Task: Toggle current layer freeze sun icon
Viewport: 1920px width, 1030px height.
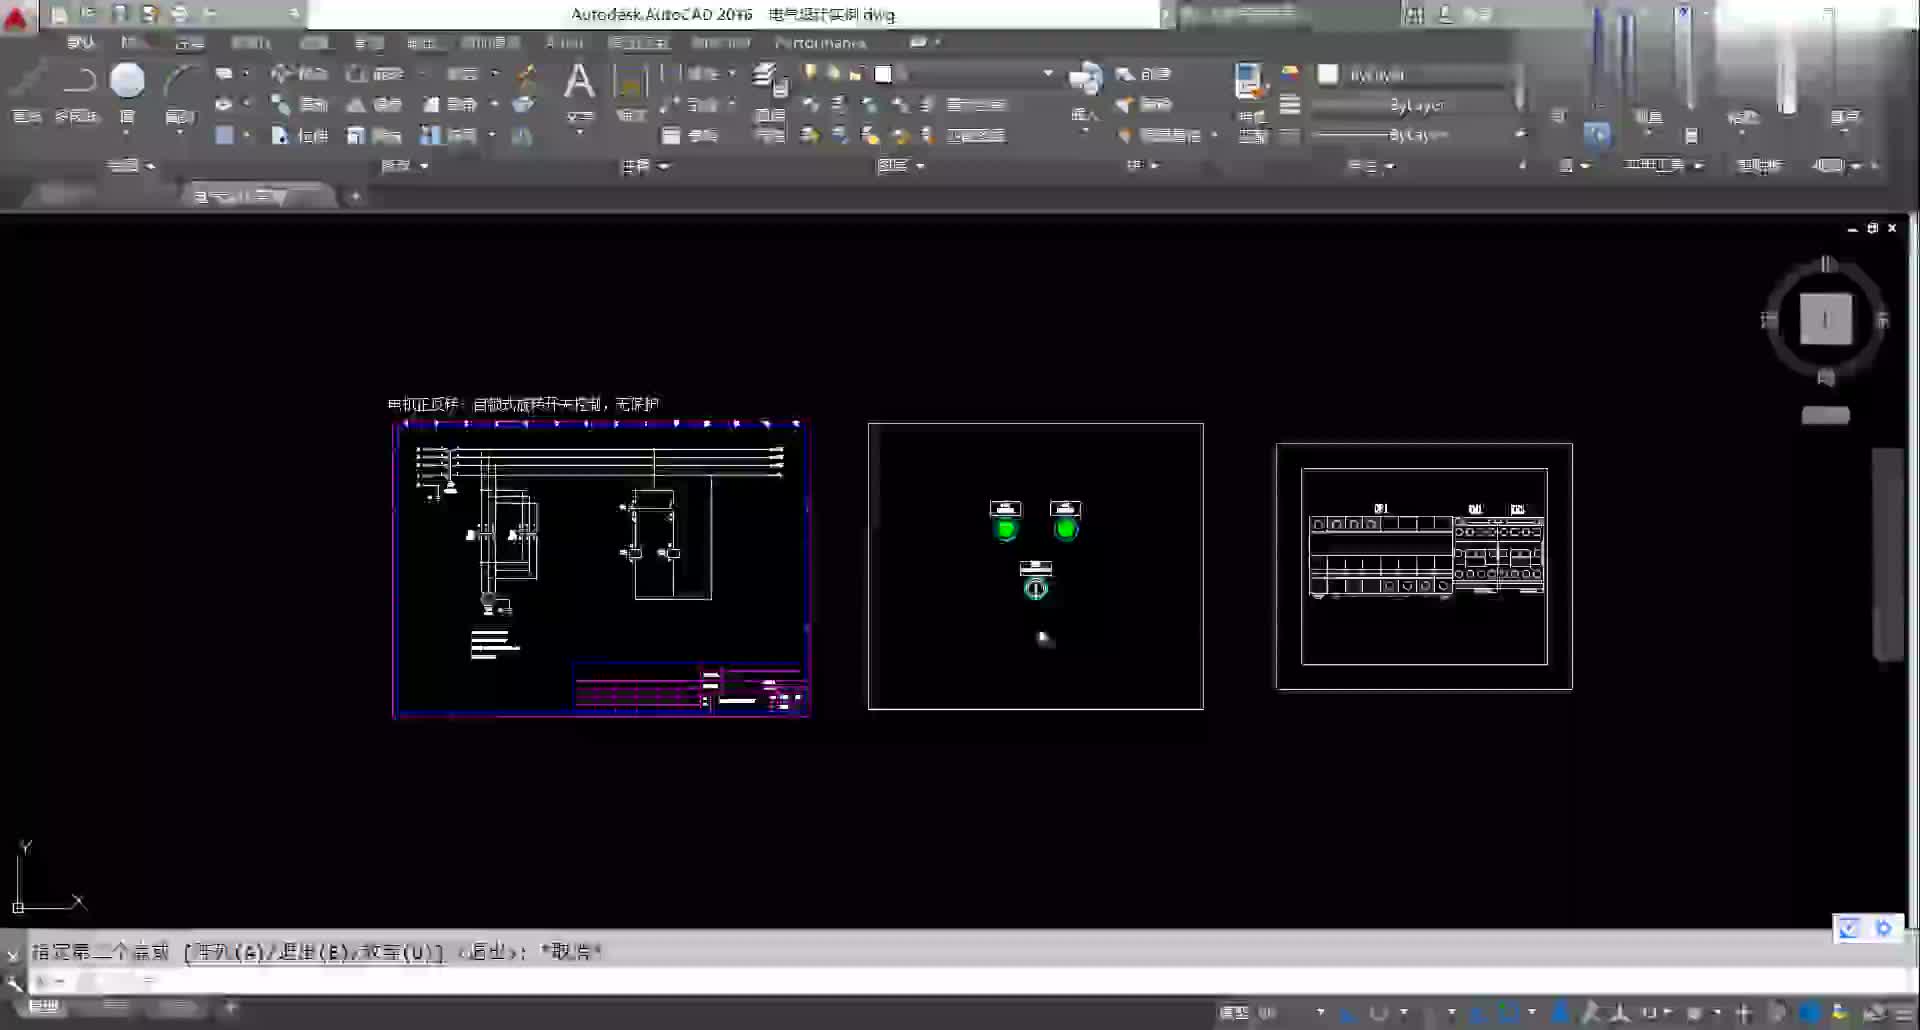Action: (833, 73)
